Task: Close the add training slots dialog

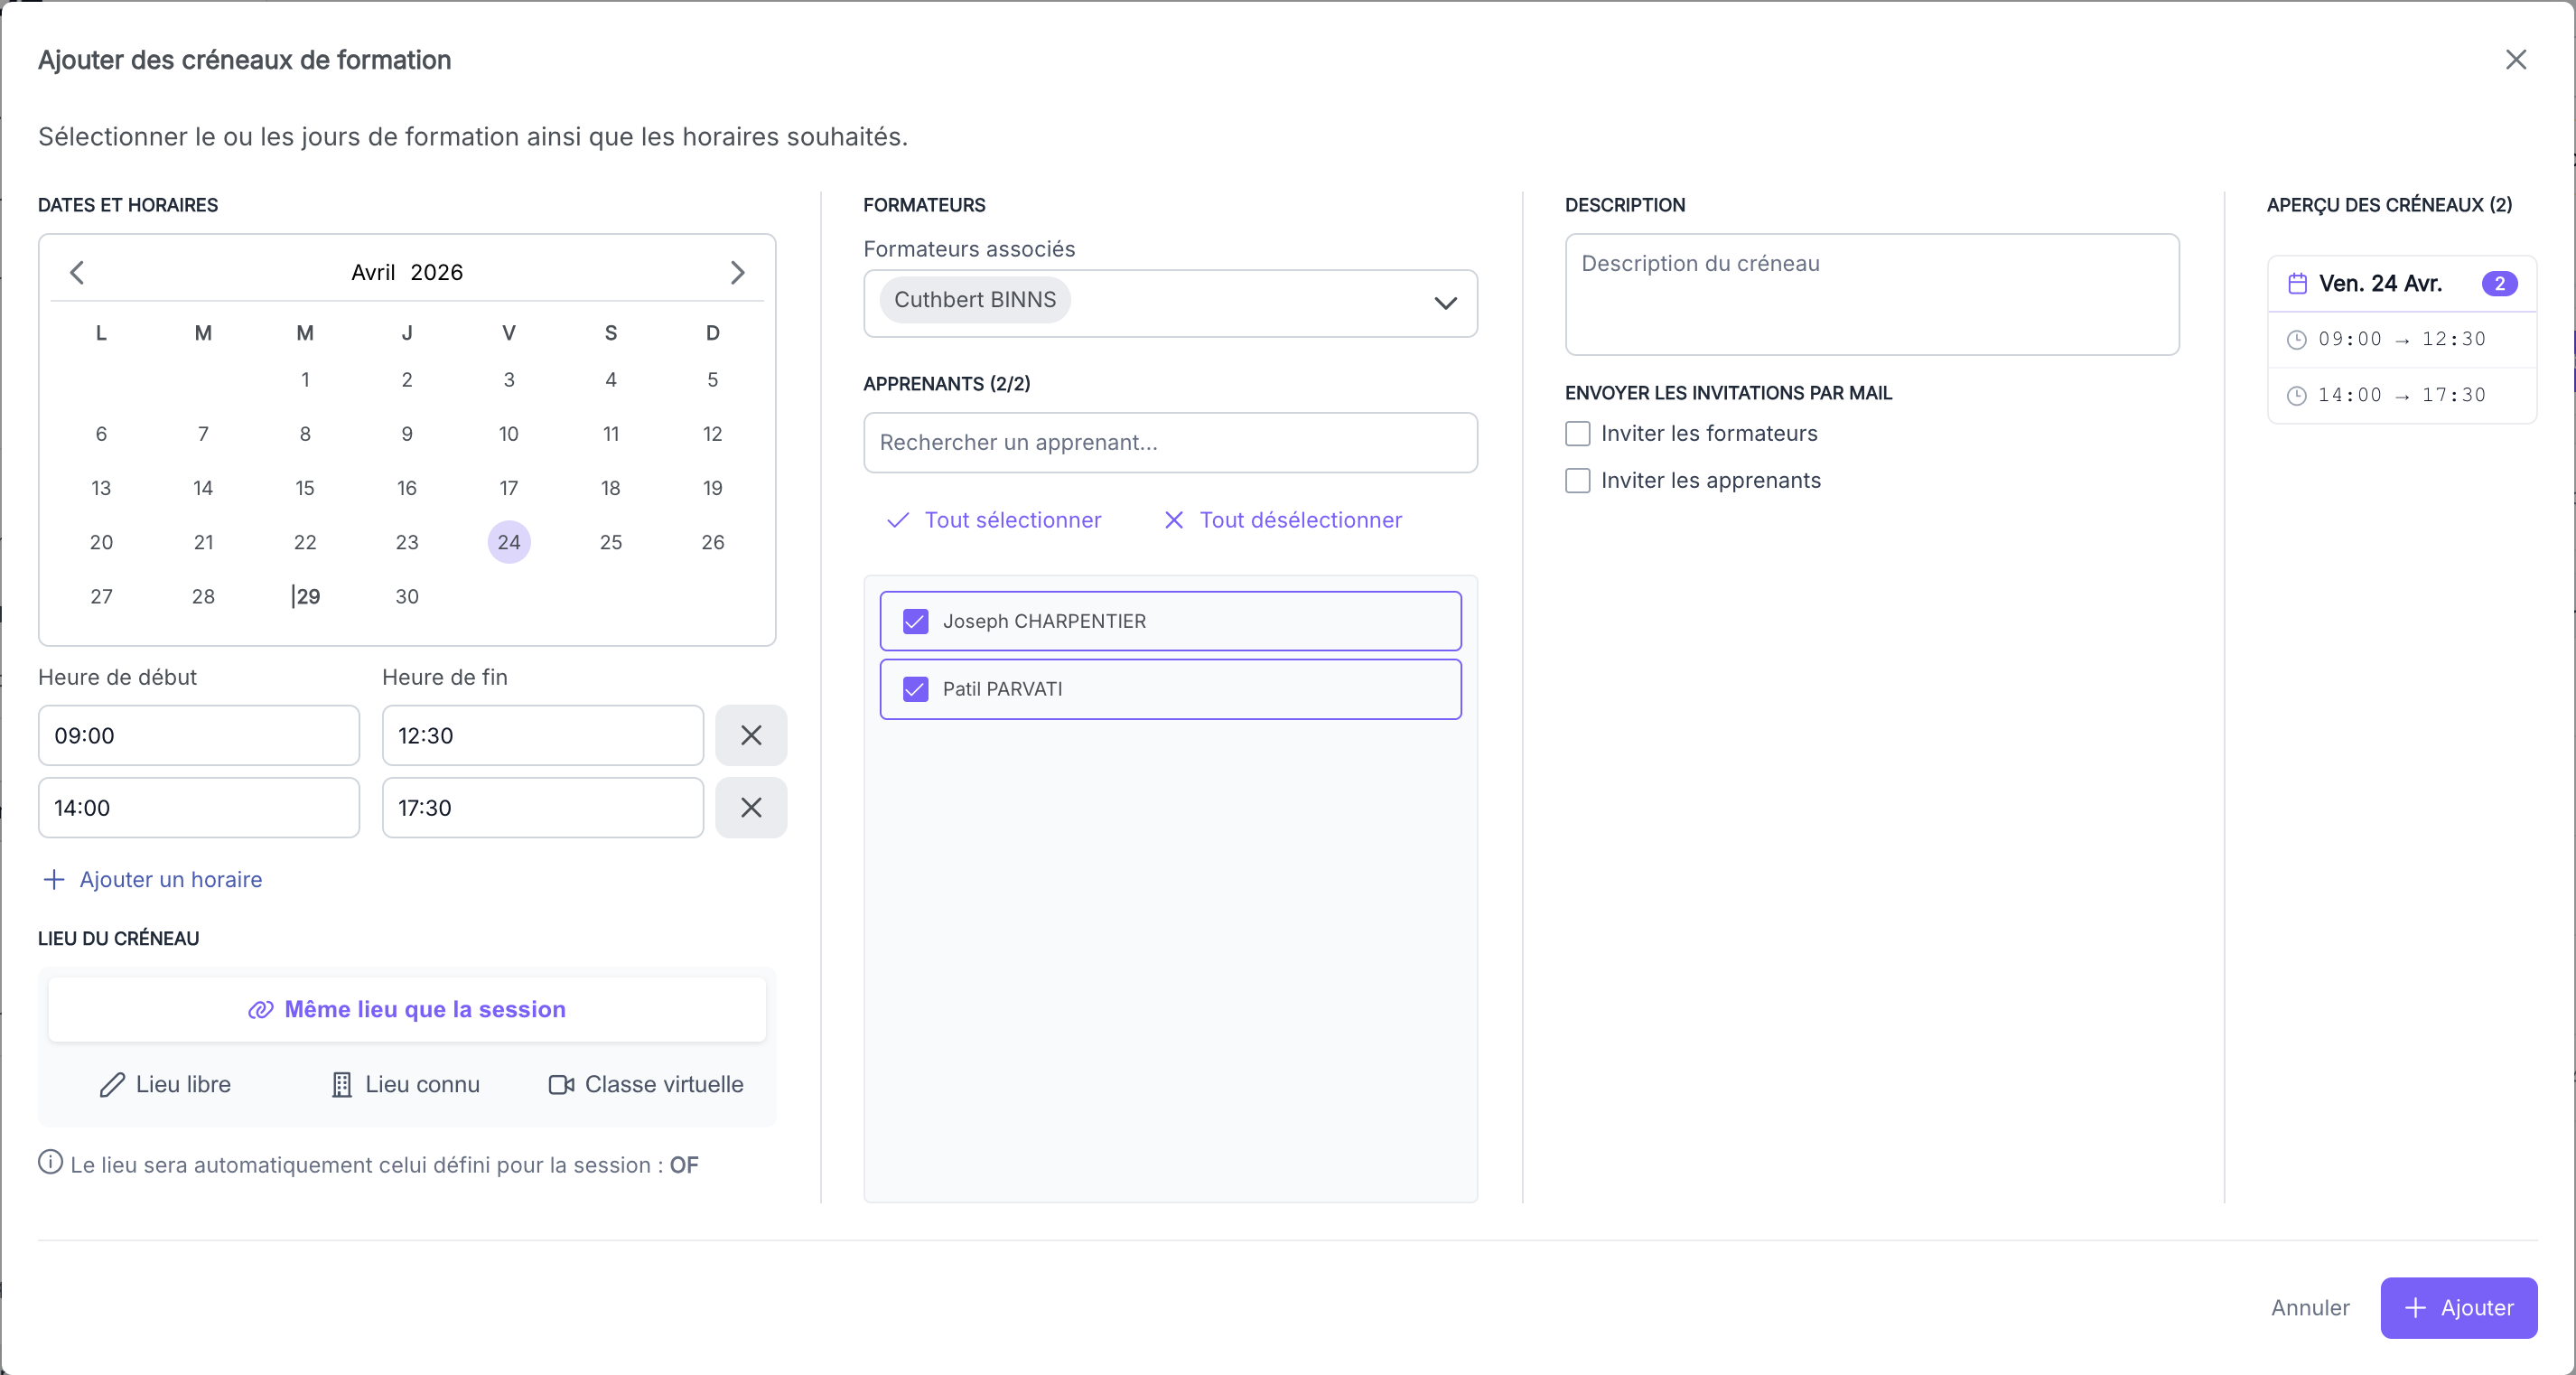Action: [x=2516, y=60]
